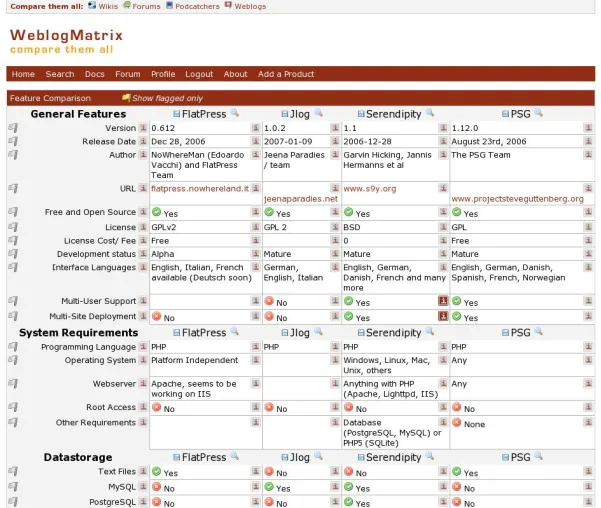Collapse Serendipity column icon in Datastorage
This screenshot has width=601, height=508.
[361, 457]
